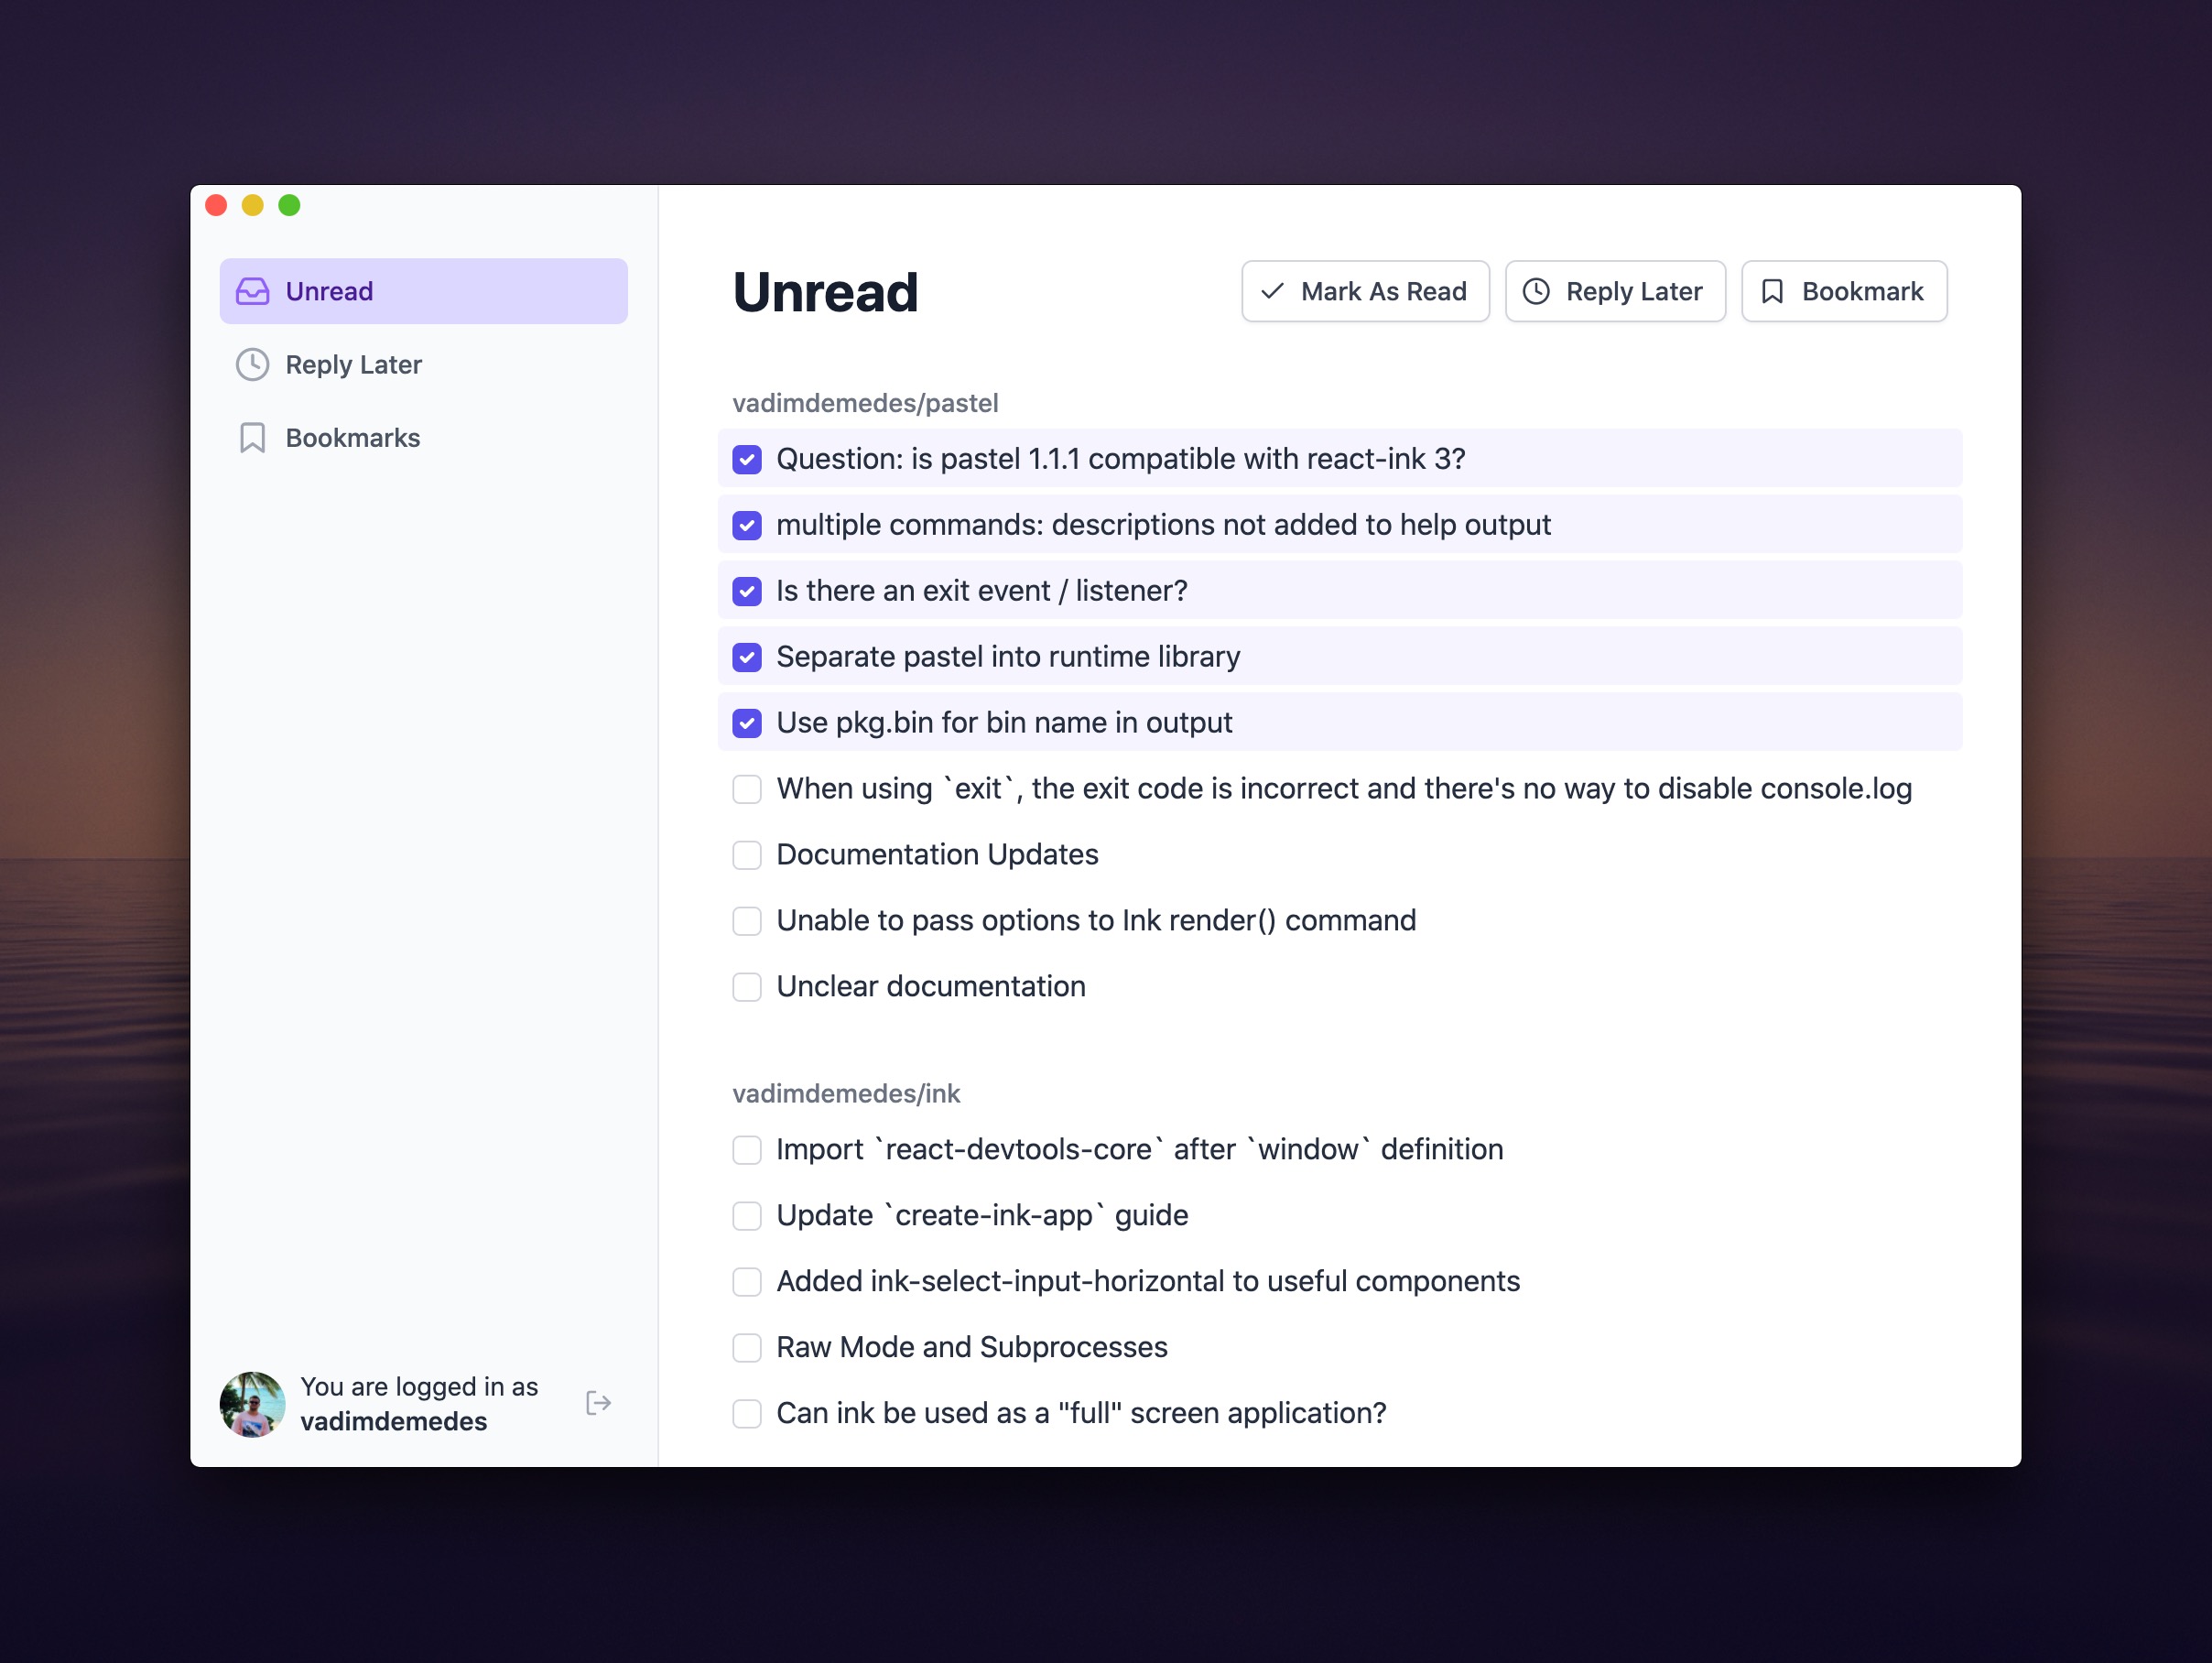Open the Unread sidebar section

point(424,291)
